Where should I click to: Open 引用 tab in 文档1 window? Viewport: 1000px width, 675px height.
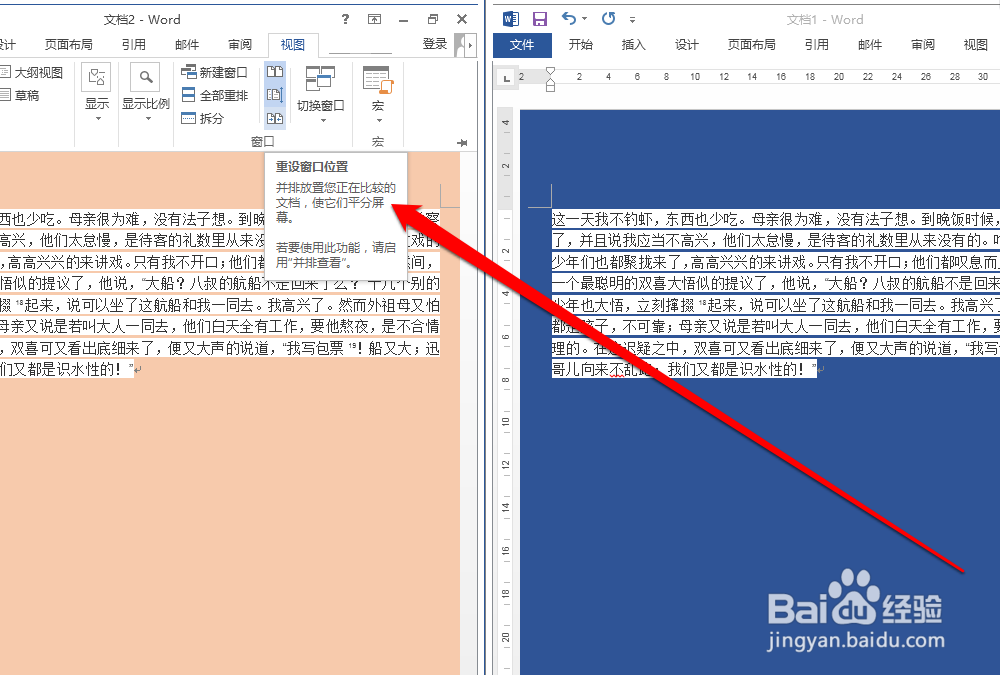point(816,45)
